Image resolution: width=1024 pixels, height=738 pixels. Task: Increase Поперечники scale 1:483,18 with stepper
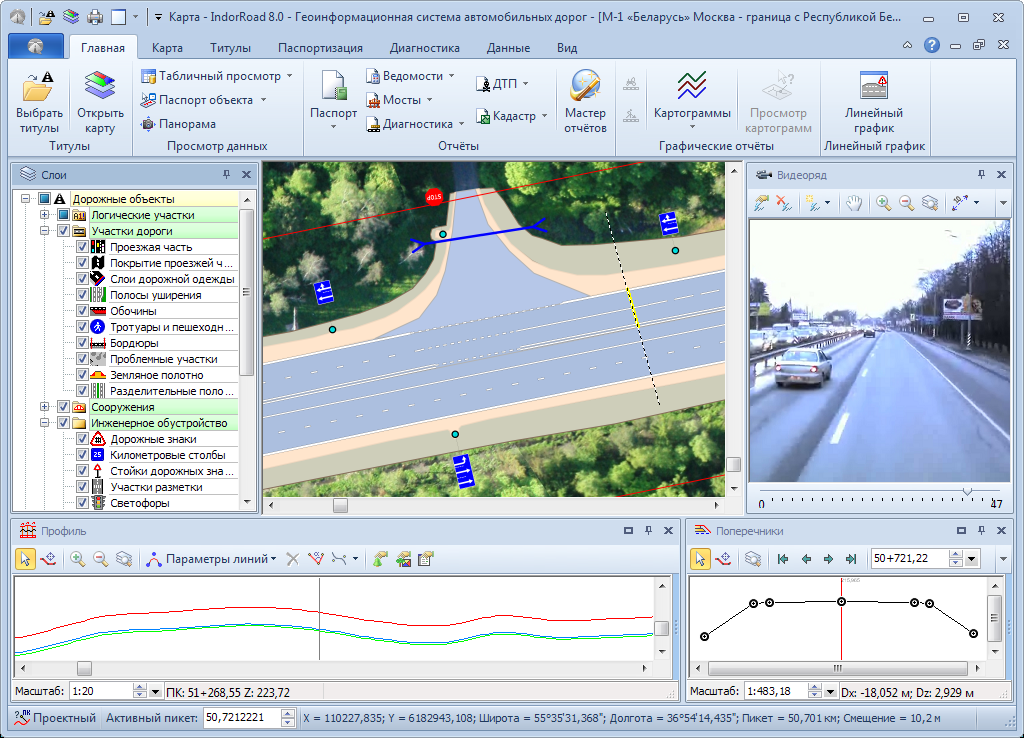[x=814, y=687]
